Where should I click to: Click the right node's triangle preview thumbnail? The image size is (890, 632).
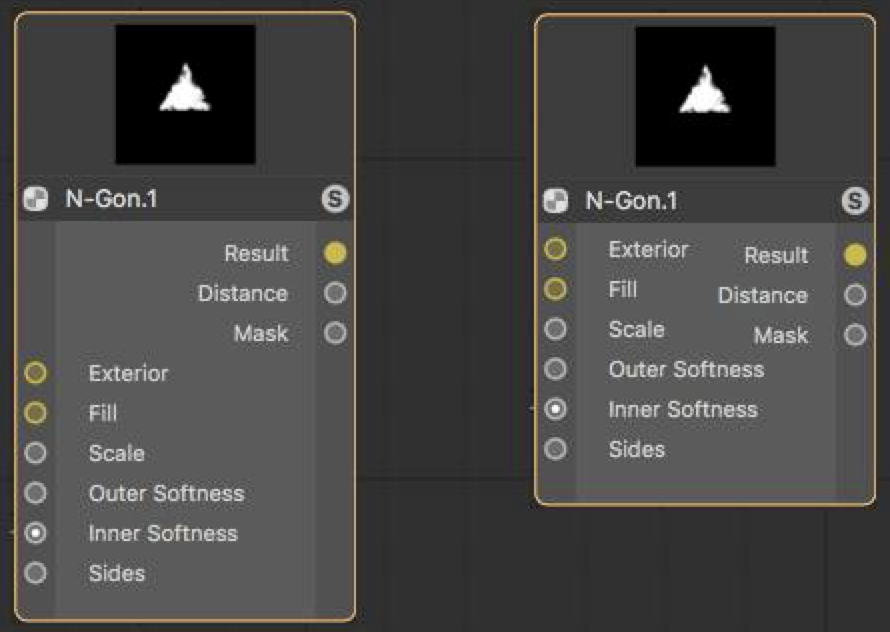(706, 97)
